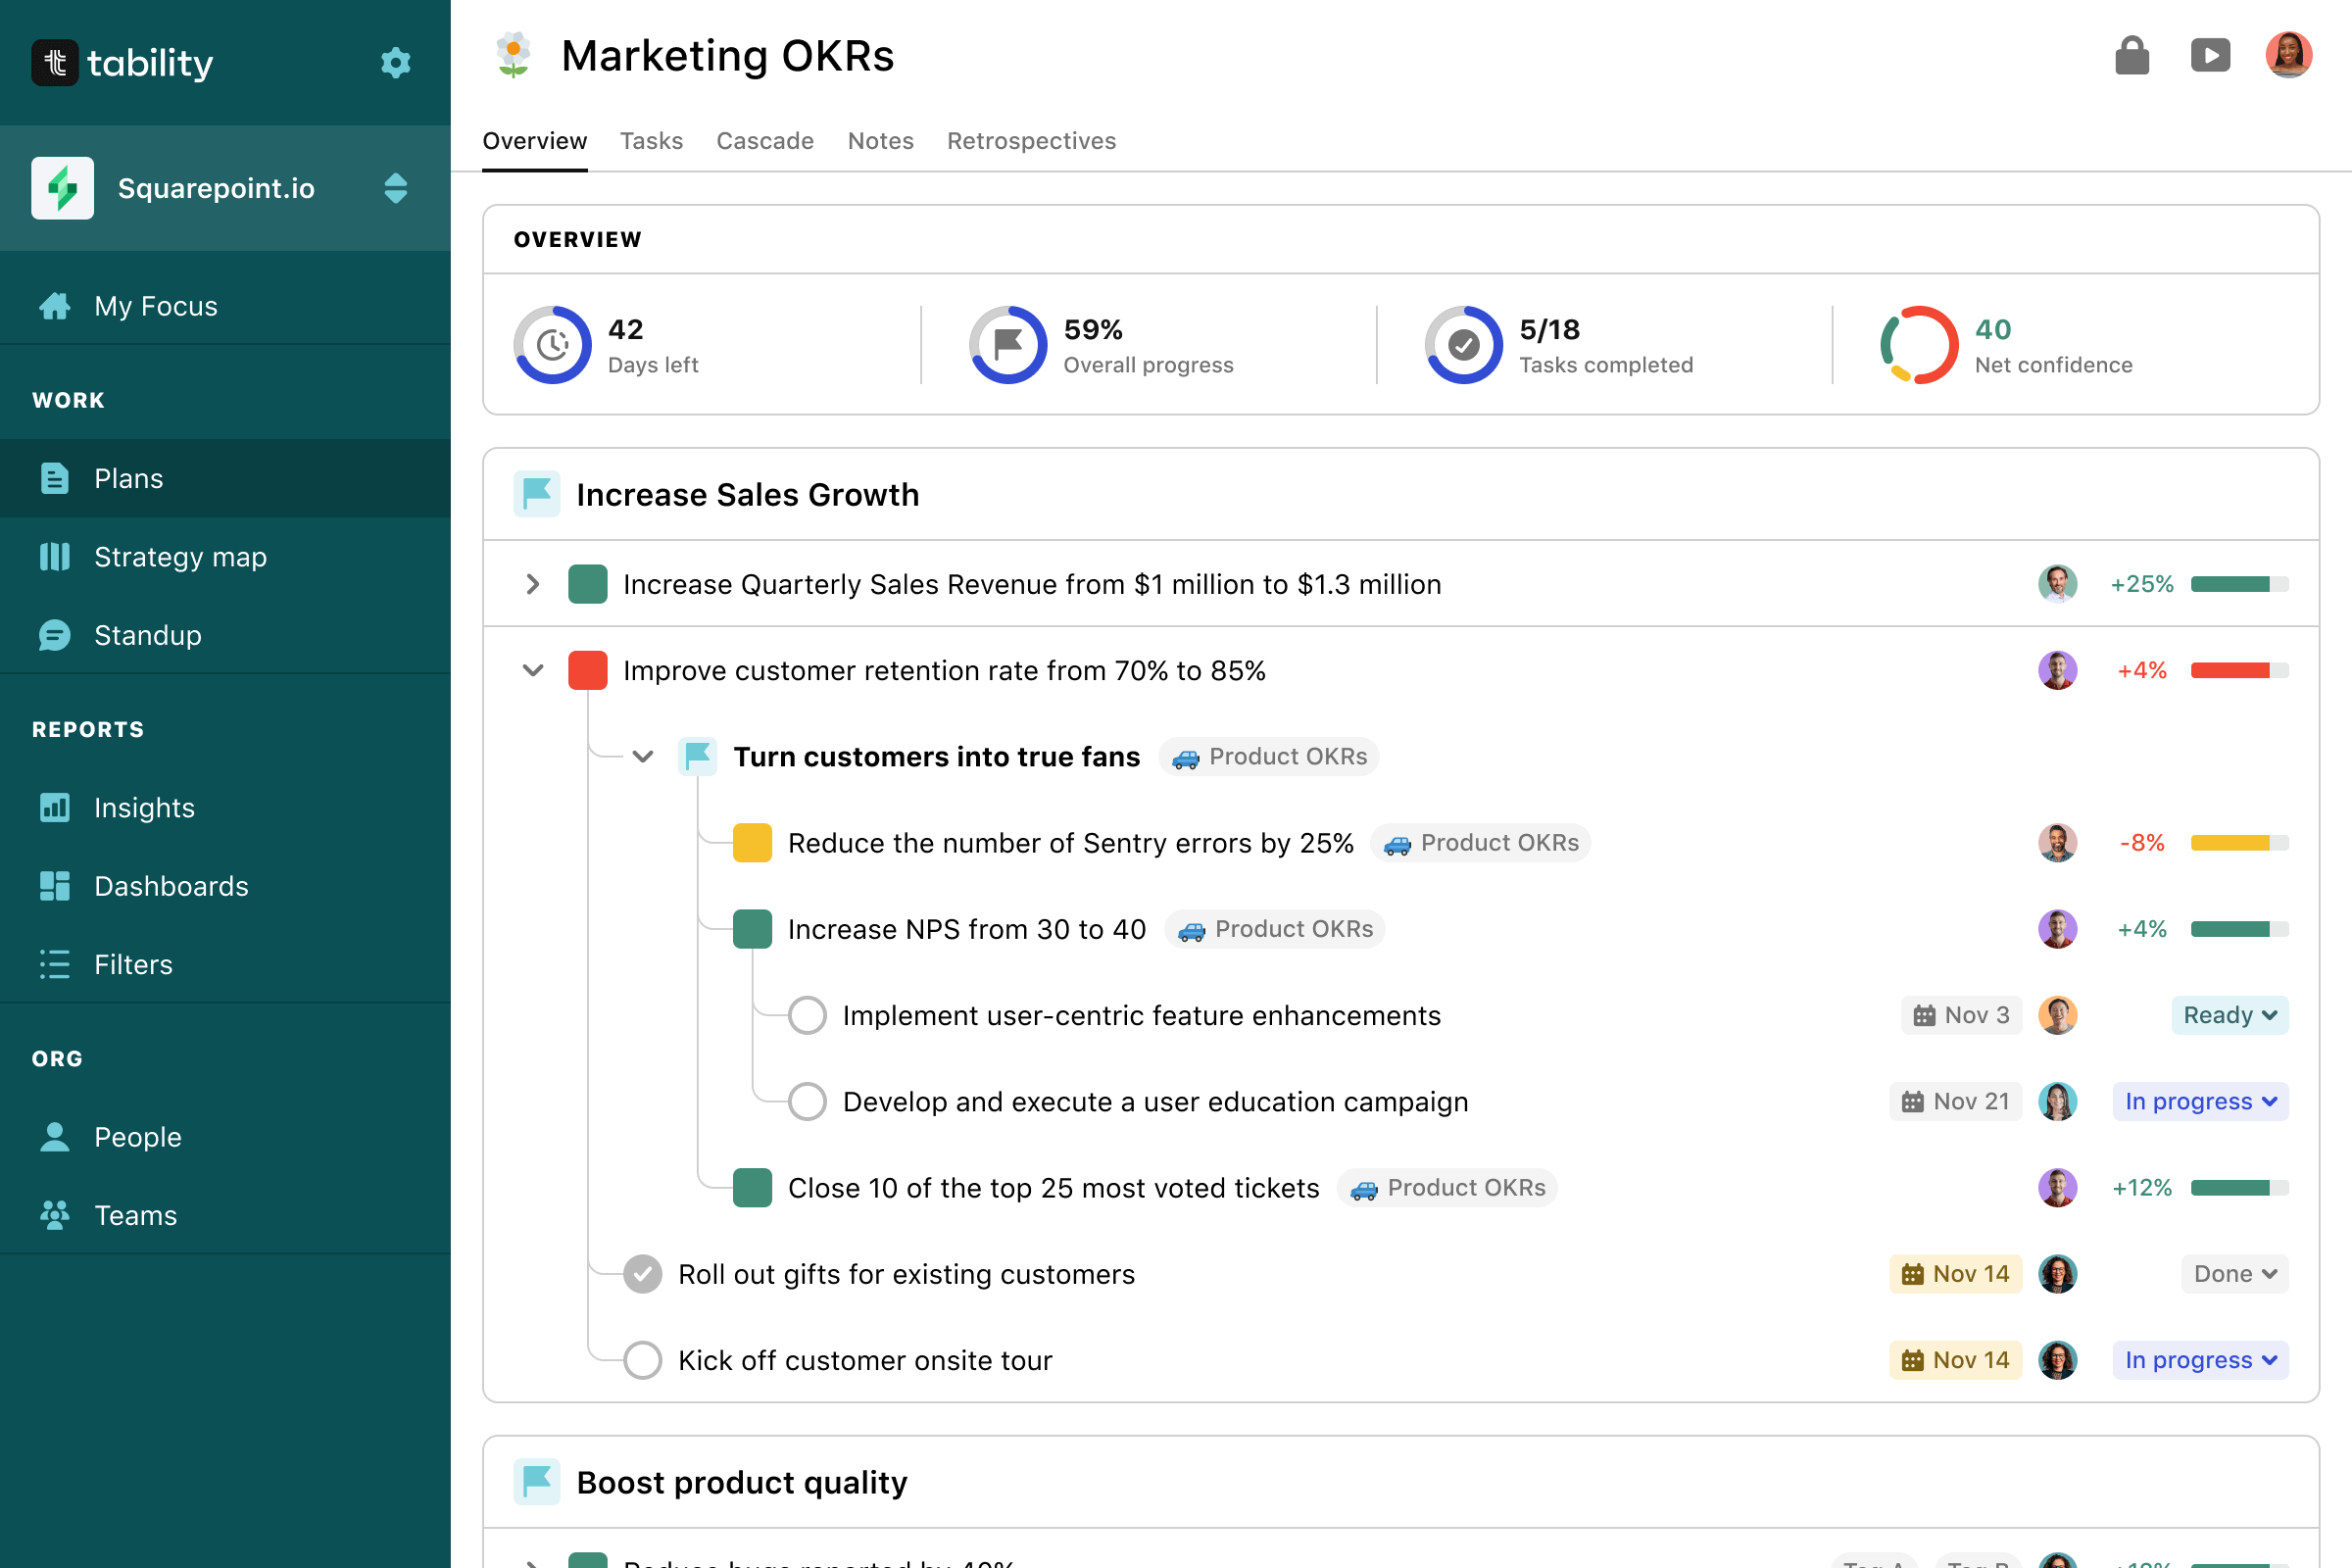
Task: Switch to the Cascade tab
Action: [764, 141]
